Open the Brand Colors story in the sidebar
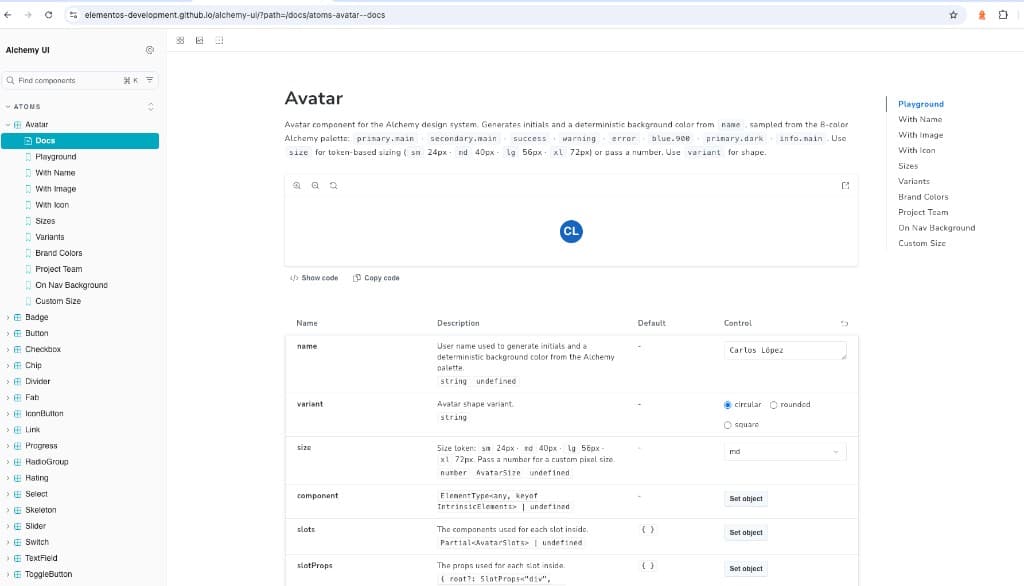1024x586 pixels. (x=59, y=253)
